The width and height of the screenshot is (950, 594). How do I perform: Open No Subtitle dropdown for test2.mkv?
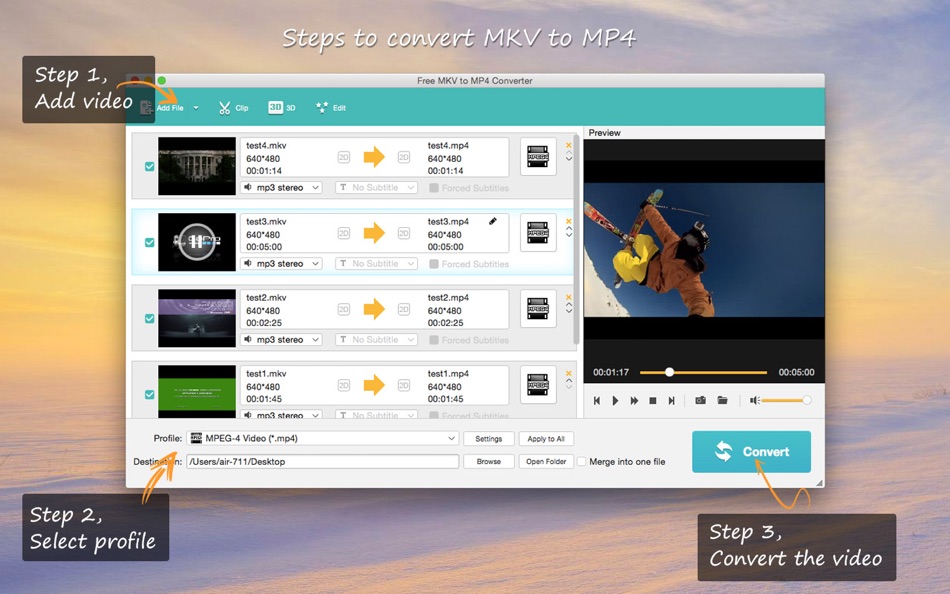click(x=376, y=340)
